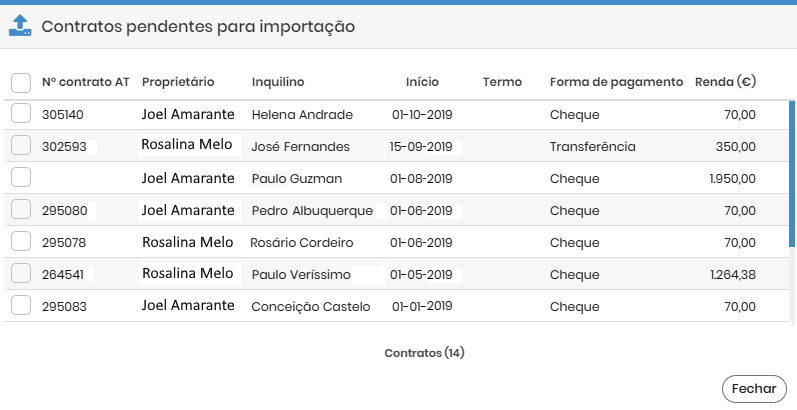Select tenant Helena Andrade in first row
Screen dimensions: 797x410
pyautogui.click(x=302, y=115)
